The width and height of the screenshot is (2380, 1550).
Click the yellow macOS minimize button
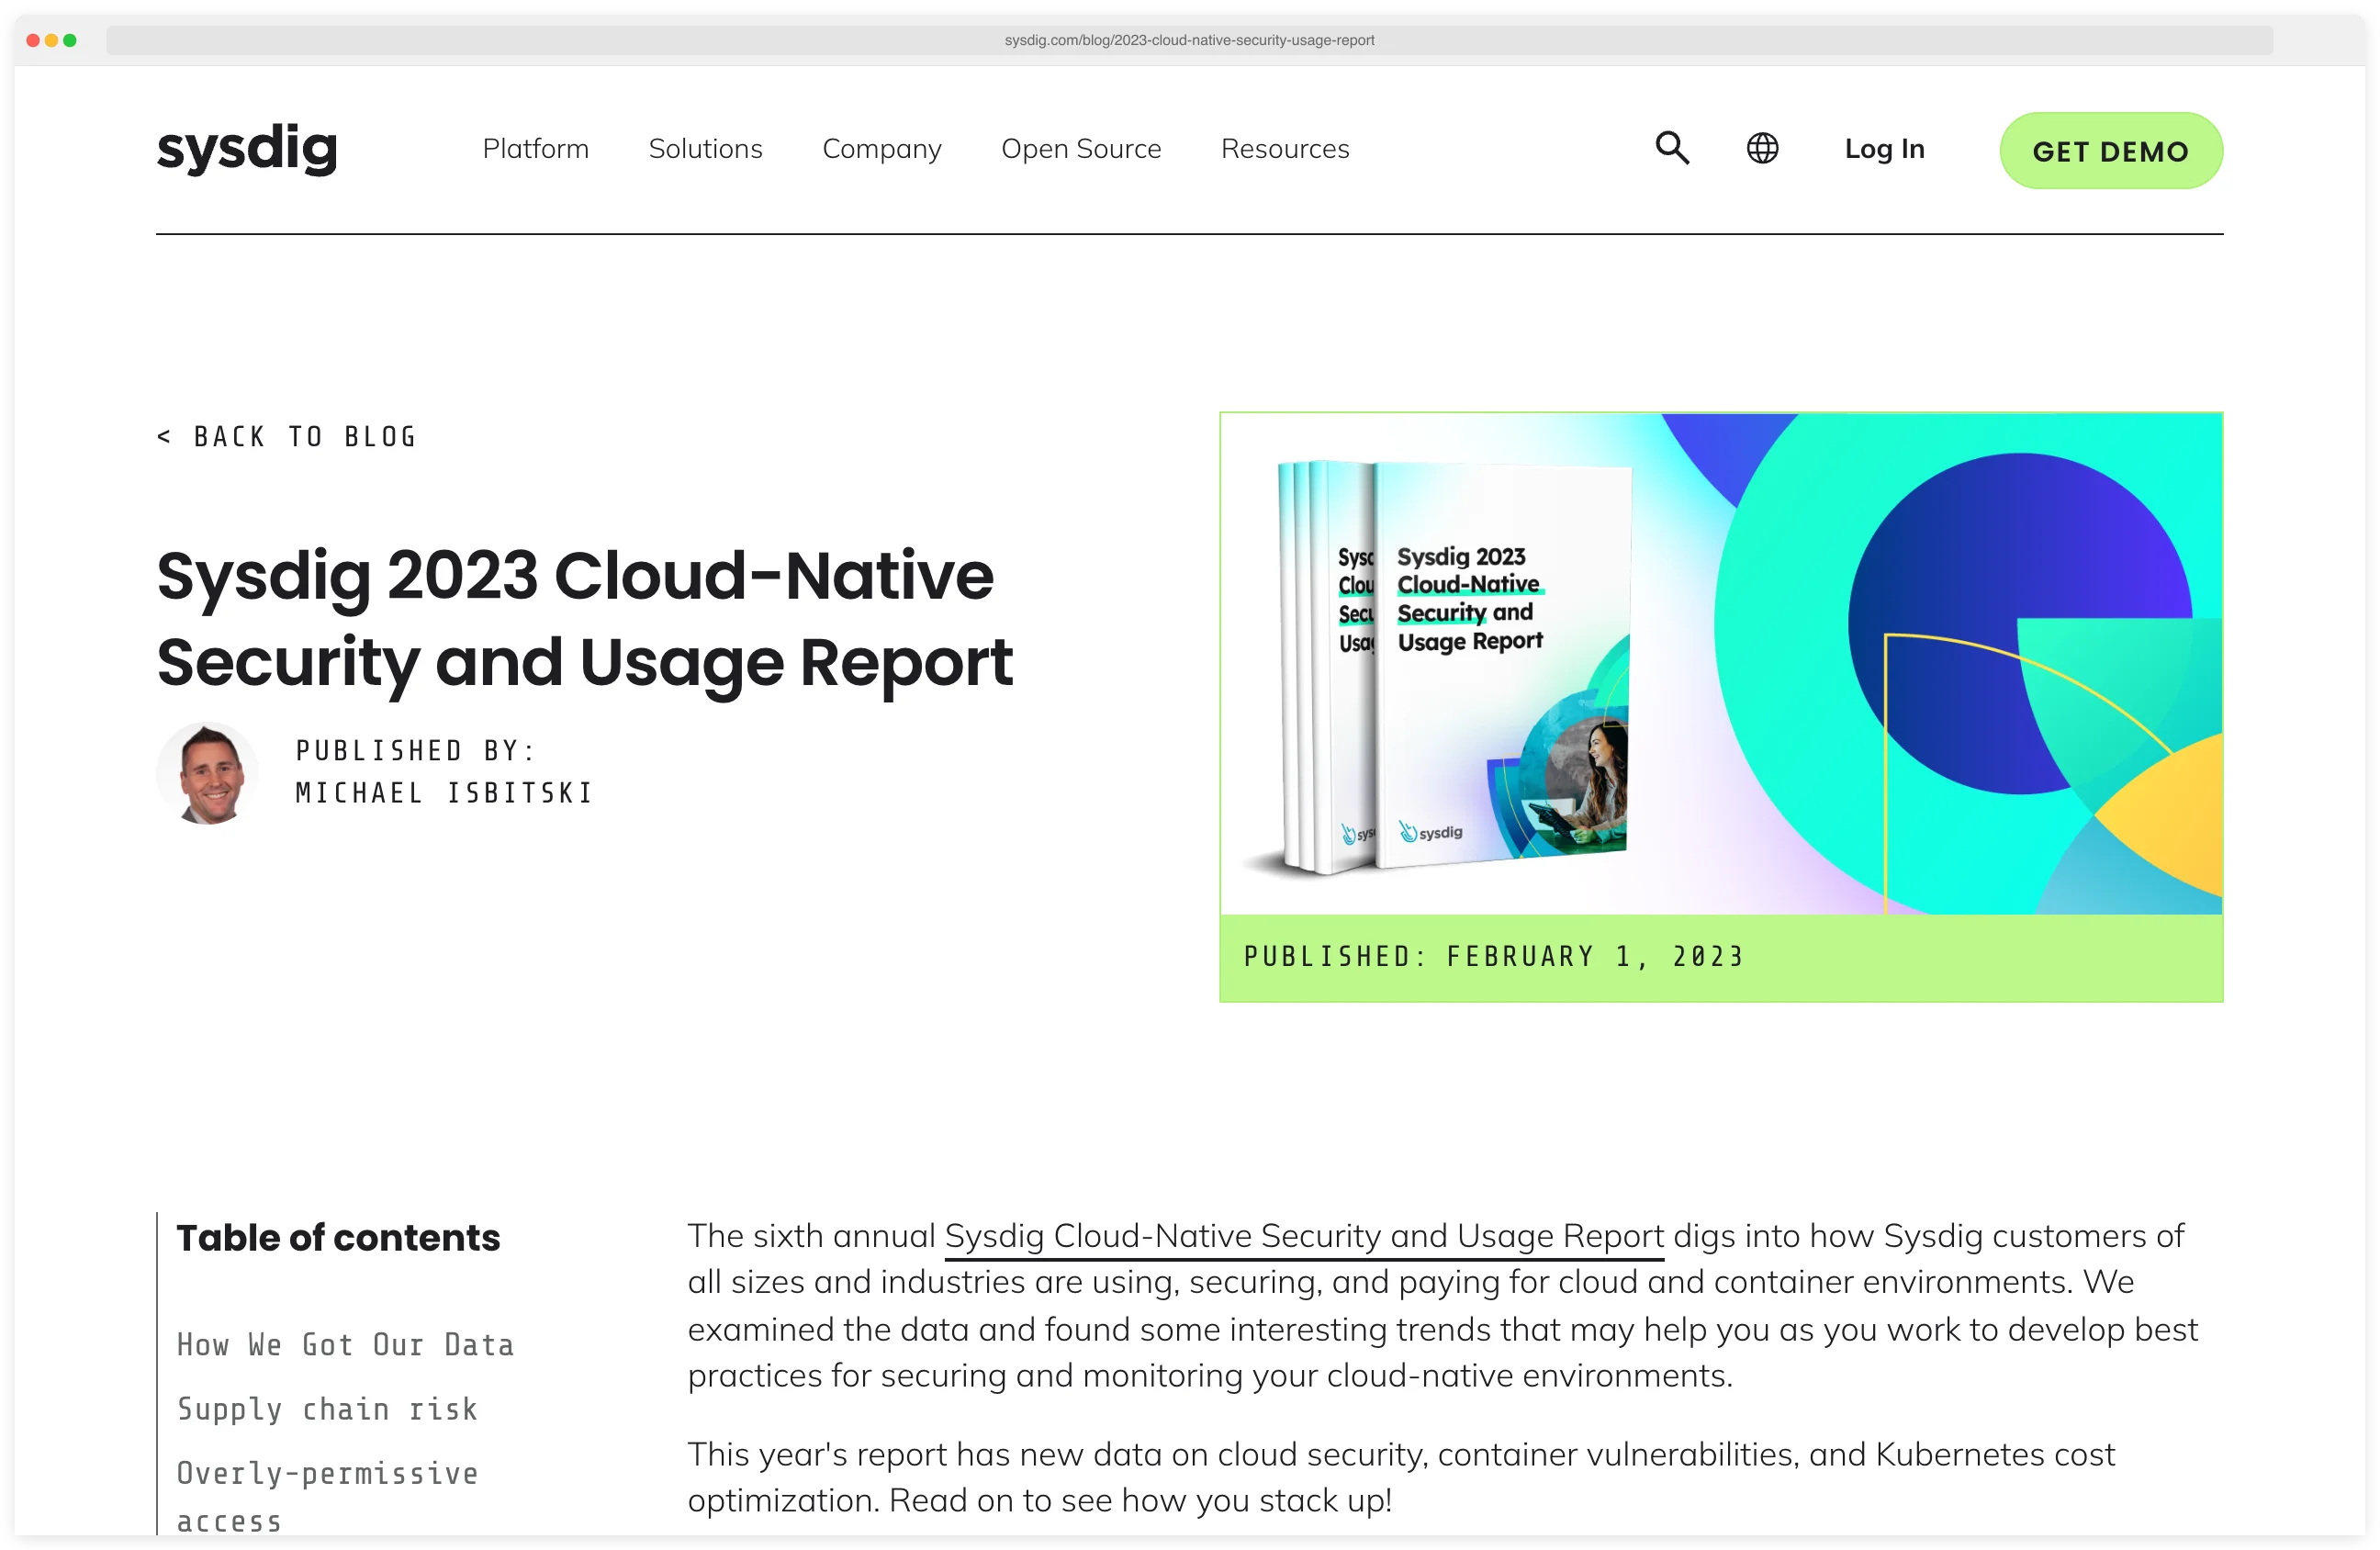52,41
